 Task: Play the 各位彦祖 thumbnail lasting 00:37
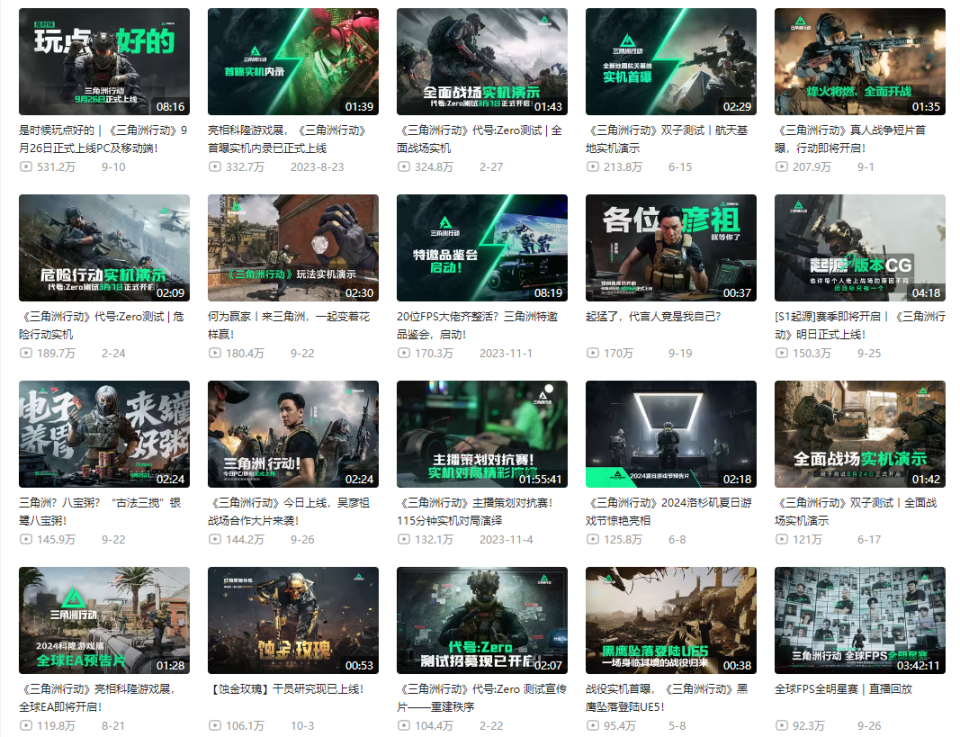pyautogui.click(x=671, y=248)
